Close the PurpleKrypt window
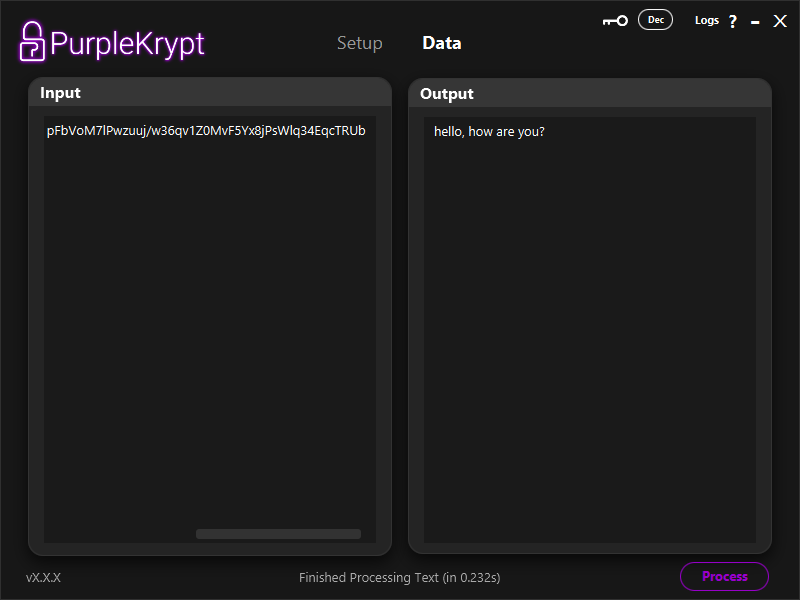800x600 pixels. (780, 21)
